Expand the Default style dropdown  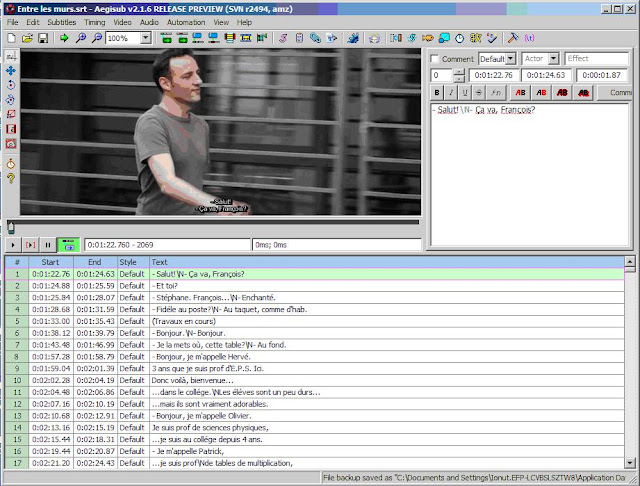[510, 59]
